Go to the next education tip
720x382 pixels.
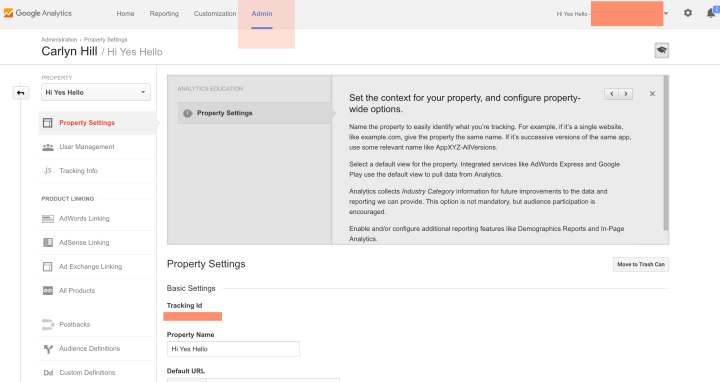coord(625,94)
